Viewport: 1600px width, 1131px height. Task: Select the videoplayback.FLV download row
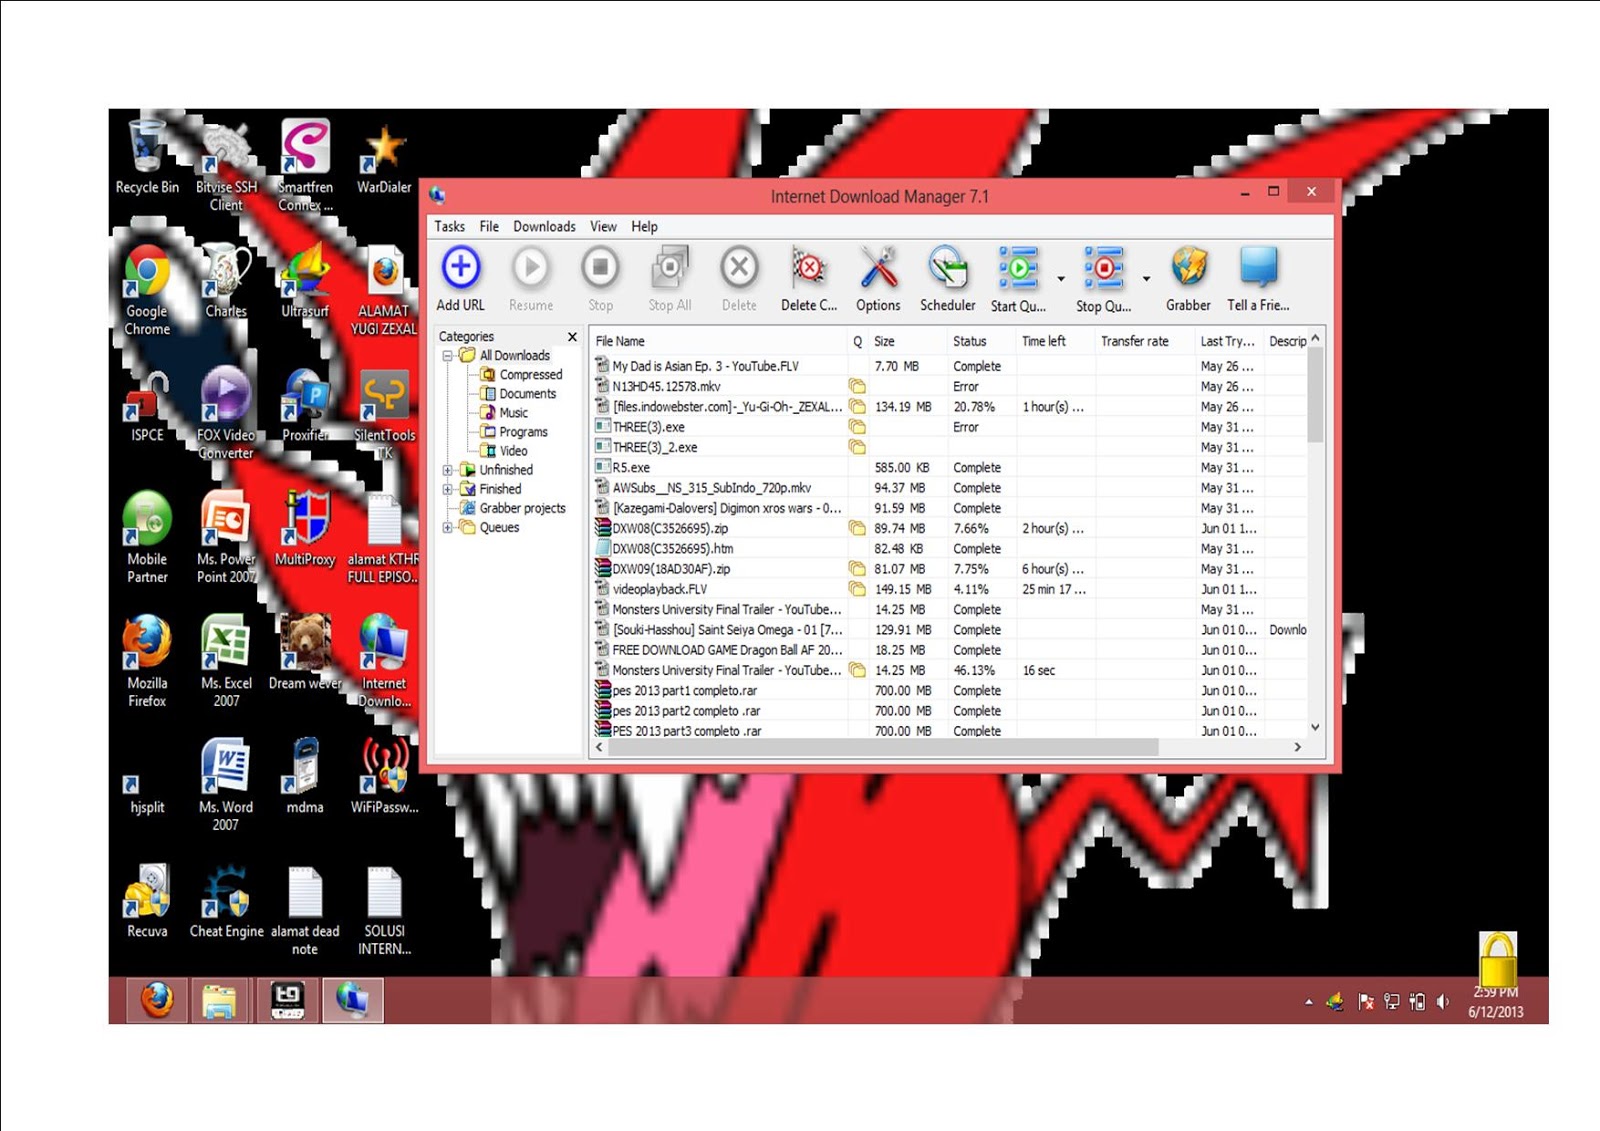950,589
